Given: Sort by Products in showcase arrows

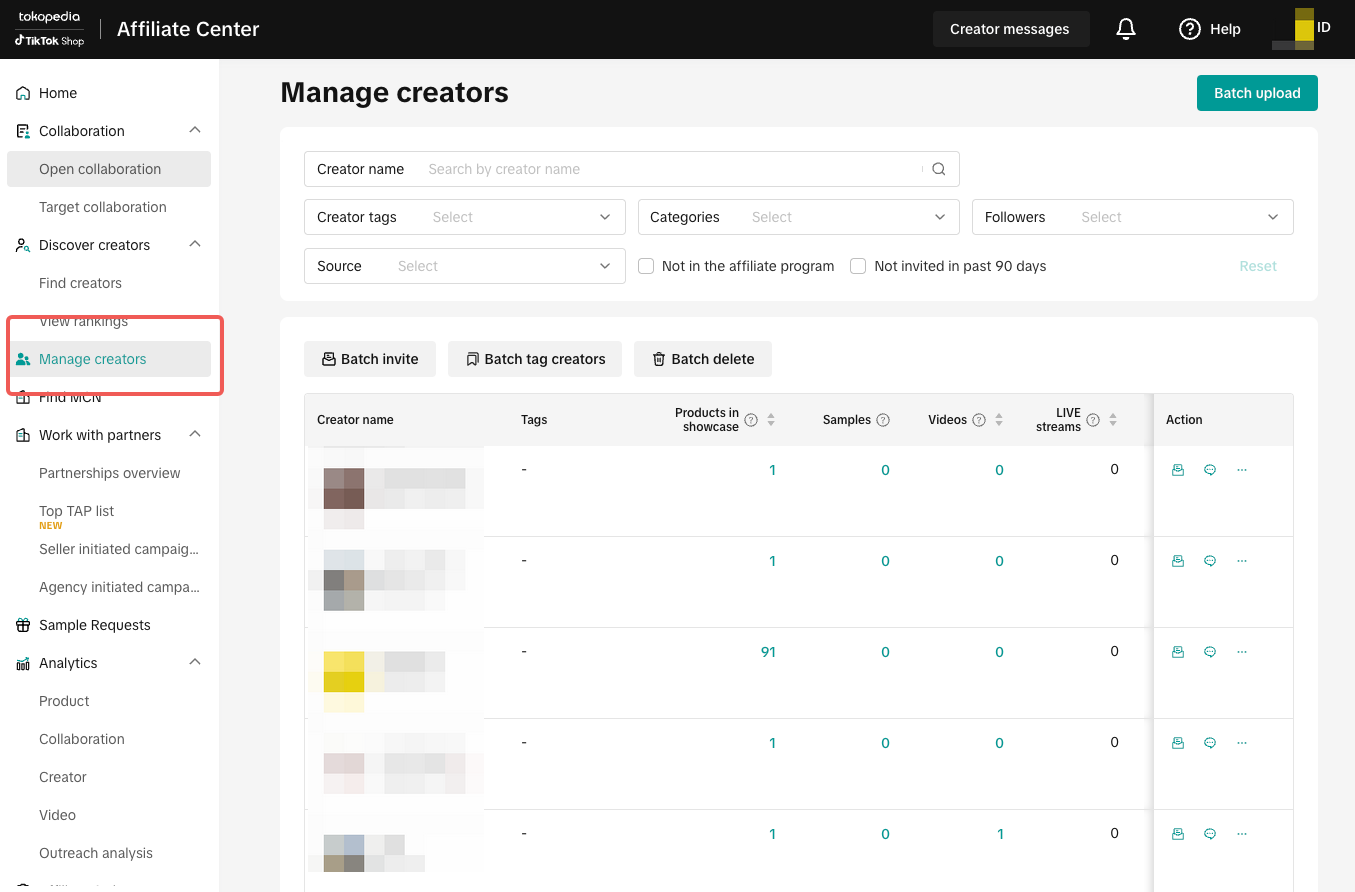Looking at the screenshot, I should pos(771,420).
